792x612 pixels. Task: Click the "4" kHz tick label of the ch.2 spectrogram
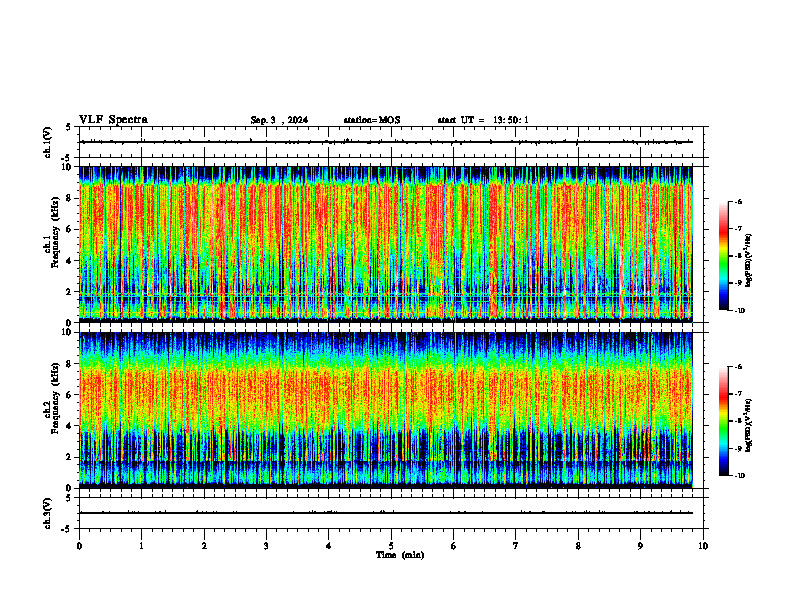pyautogui.click(x=69, y=426)
